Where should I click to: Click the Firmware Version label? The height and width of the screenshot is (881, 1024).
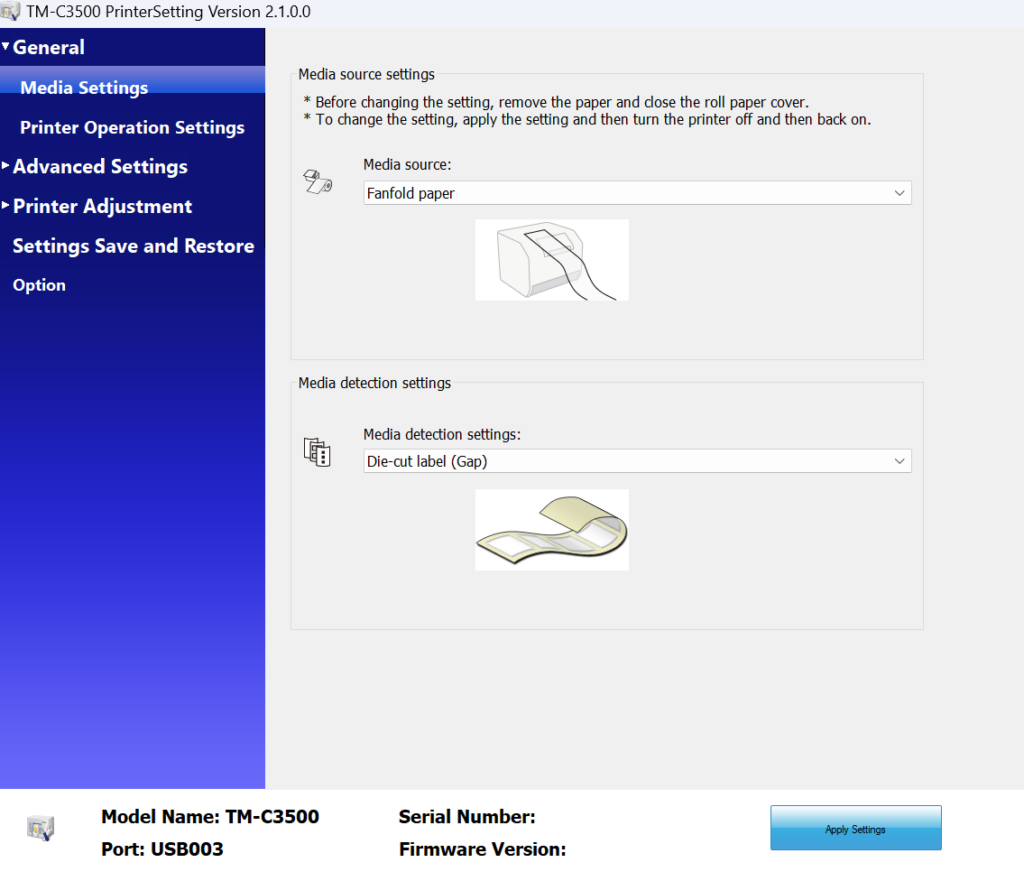pos(482,849)
